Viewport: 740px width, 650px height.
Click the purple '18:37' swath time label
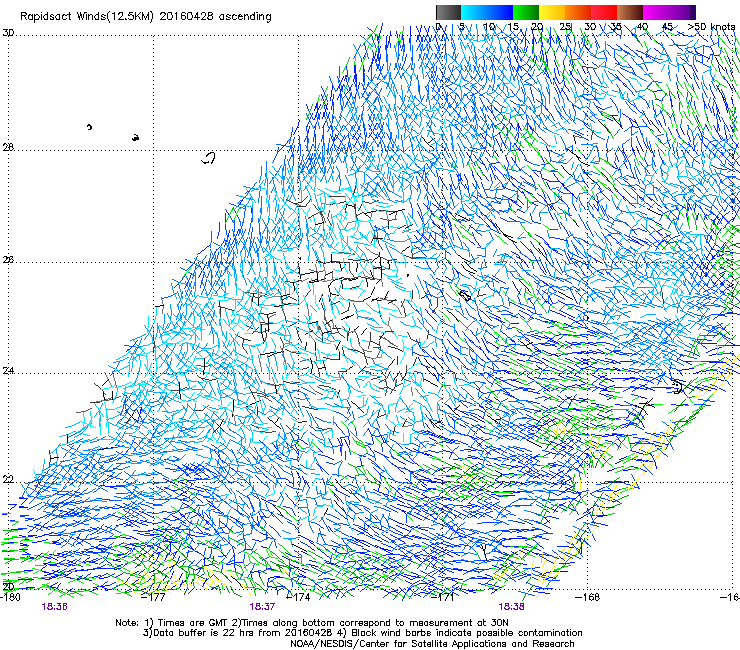[262, 607]
